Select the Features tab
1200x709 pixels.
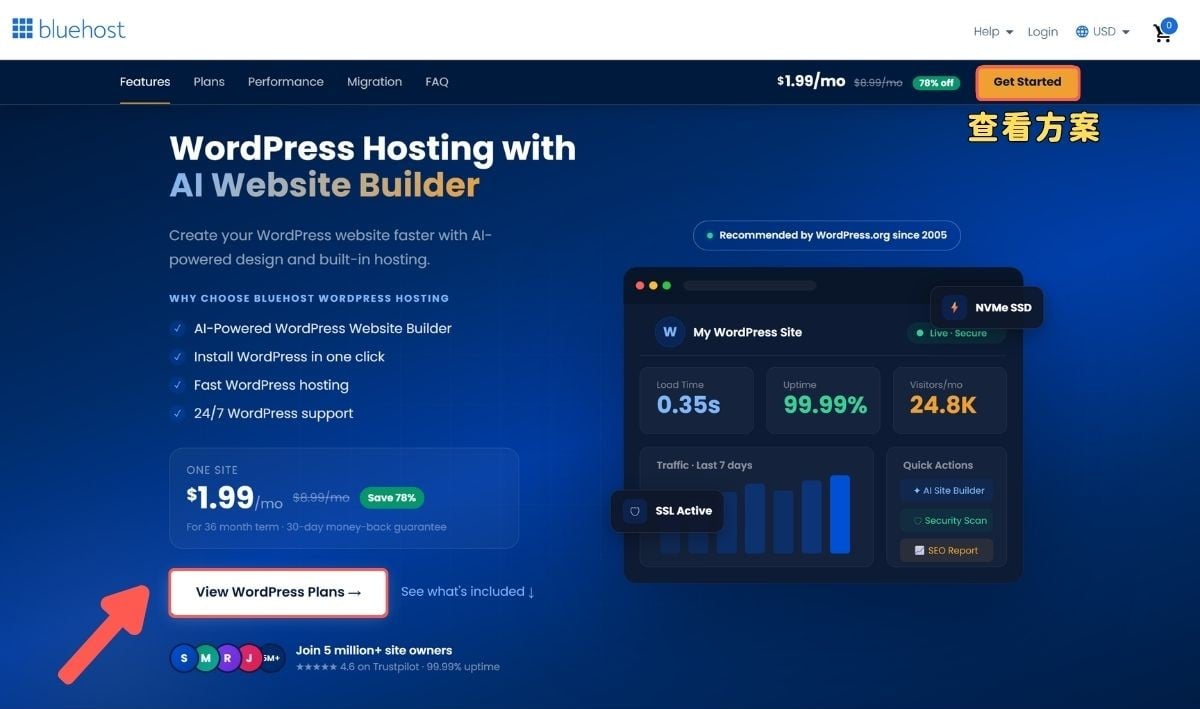145,82
